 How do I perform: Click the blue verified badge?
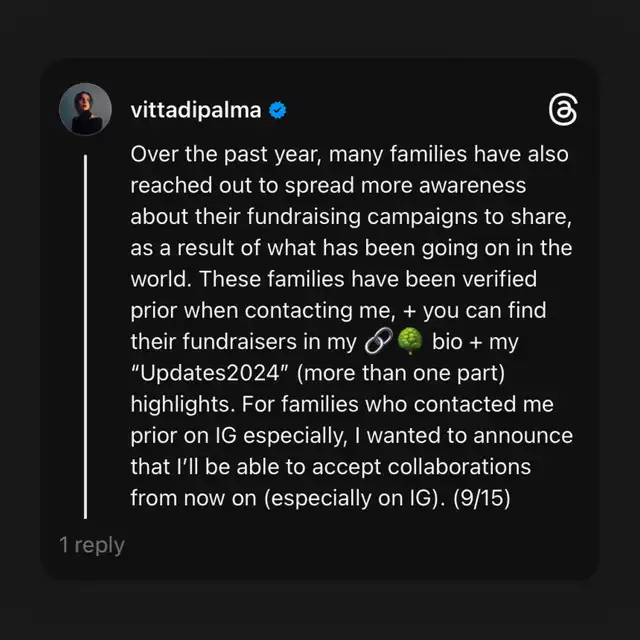[x=278, y=110]
